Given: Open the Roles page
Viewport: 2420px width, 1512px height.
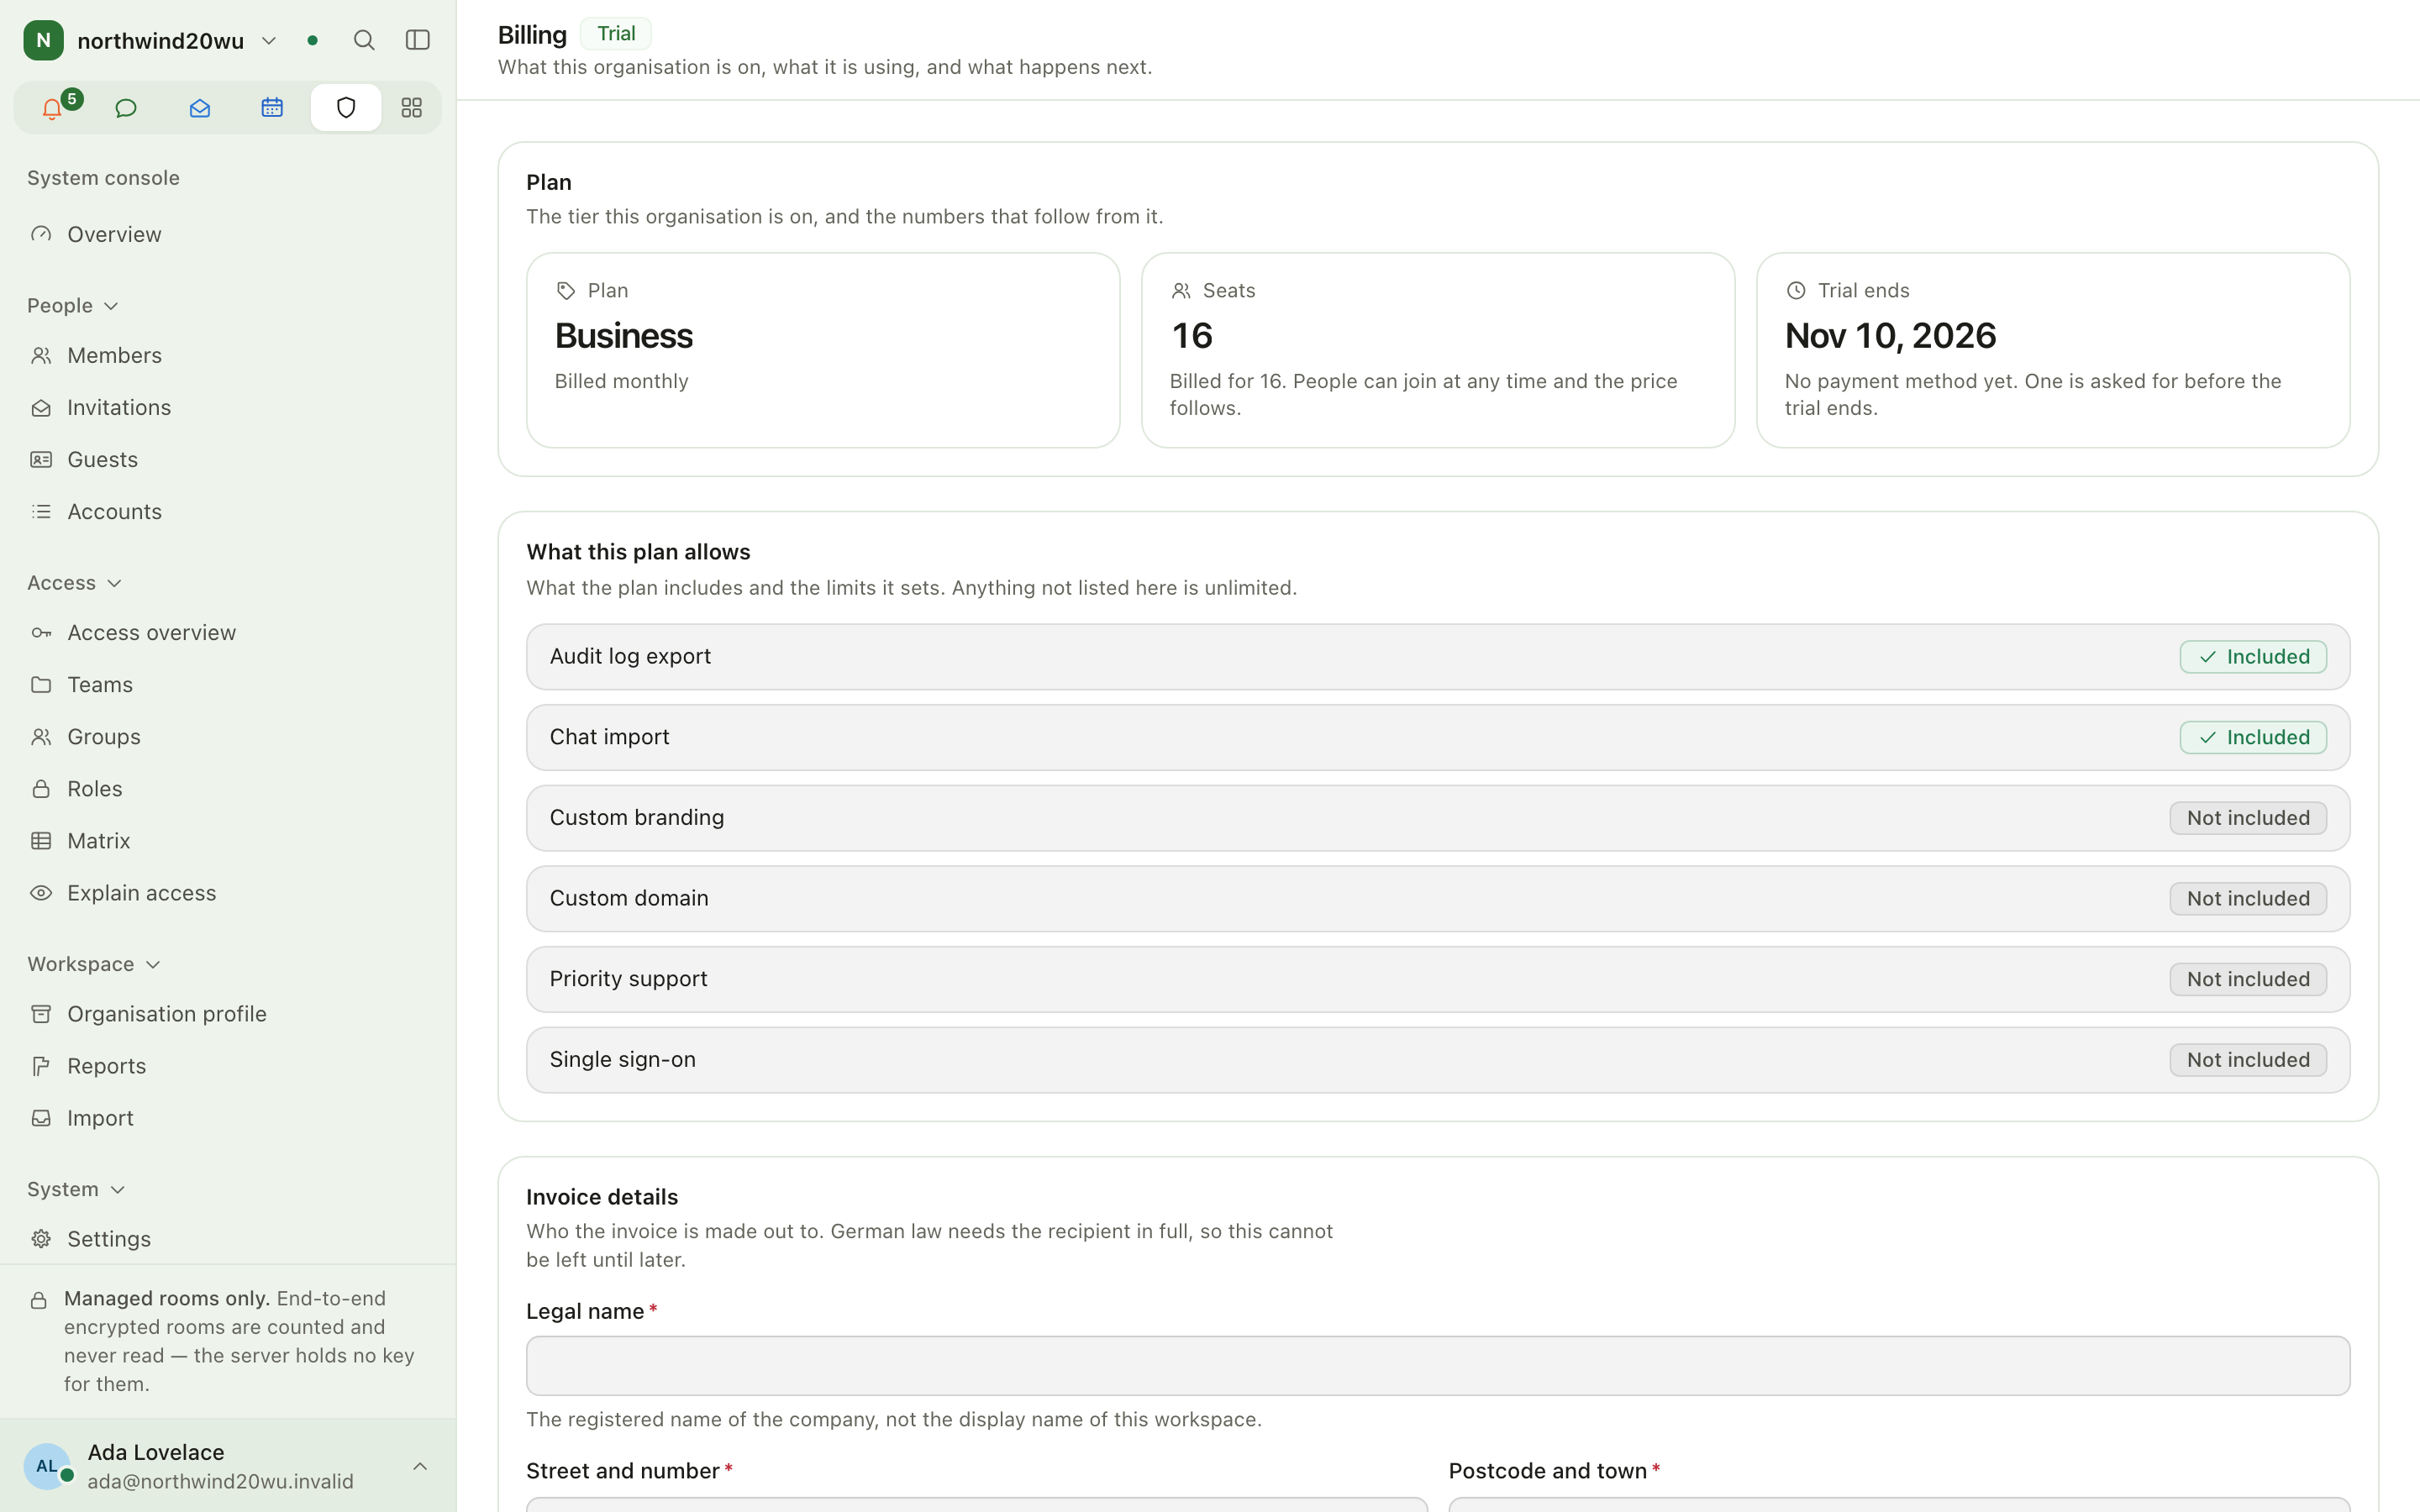Looking at the screenshot, I should (228, 788).
